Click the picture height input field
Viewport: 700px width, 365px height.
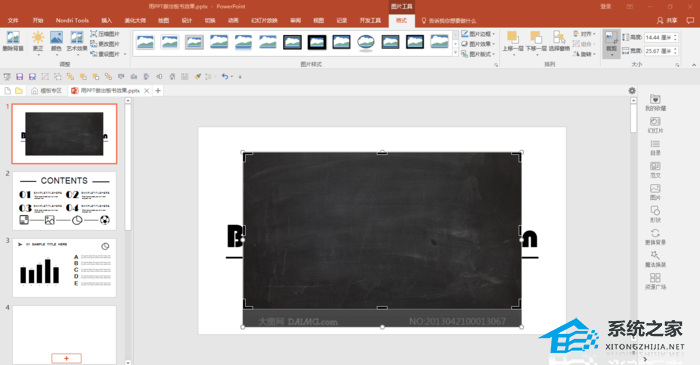click(660, 37)
